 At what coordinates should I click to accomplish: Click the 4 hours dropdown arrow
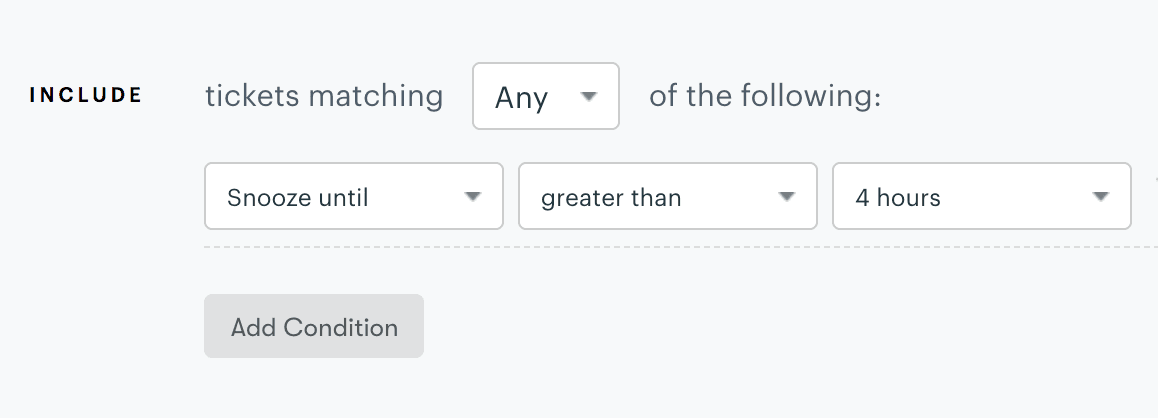point(1101,197)
